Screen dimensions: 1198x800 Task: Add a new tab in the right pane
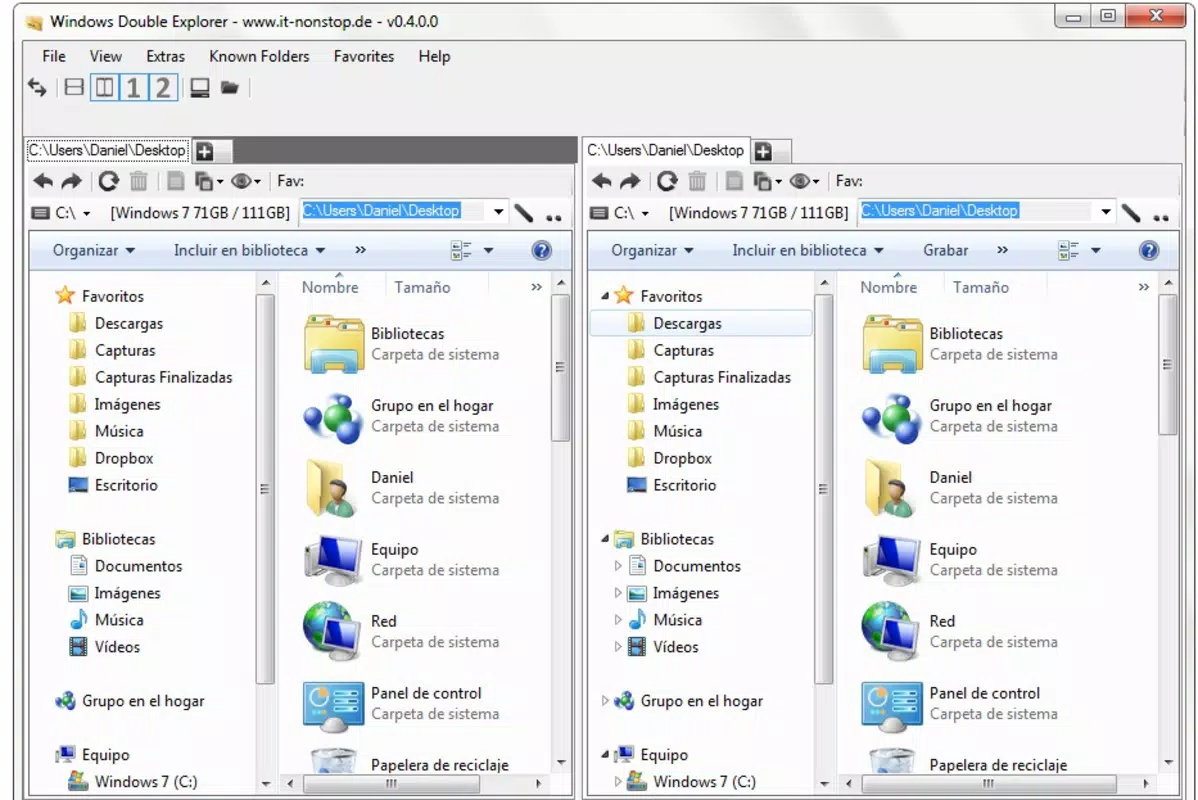pyautogui.click(x=763, y=151)
